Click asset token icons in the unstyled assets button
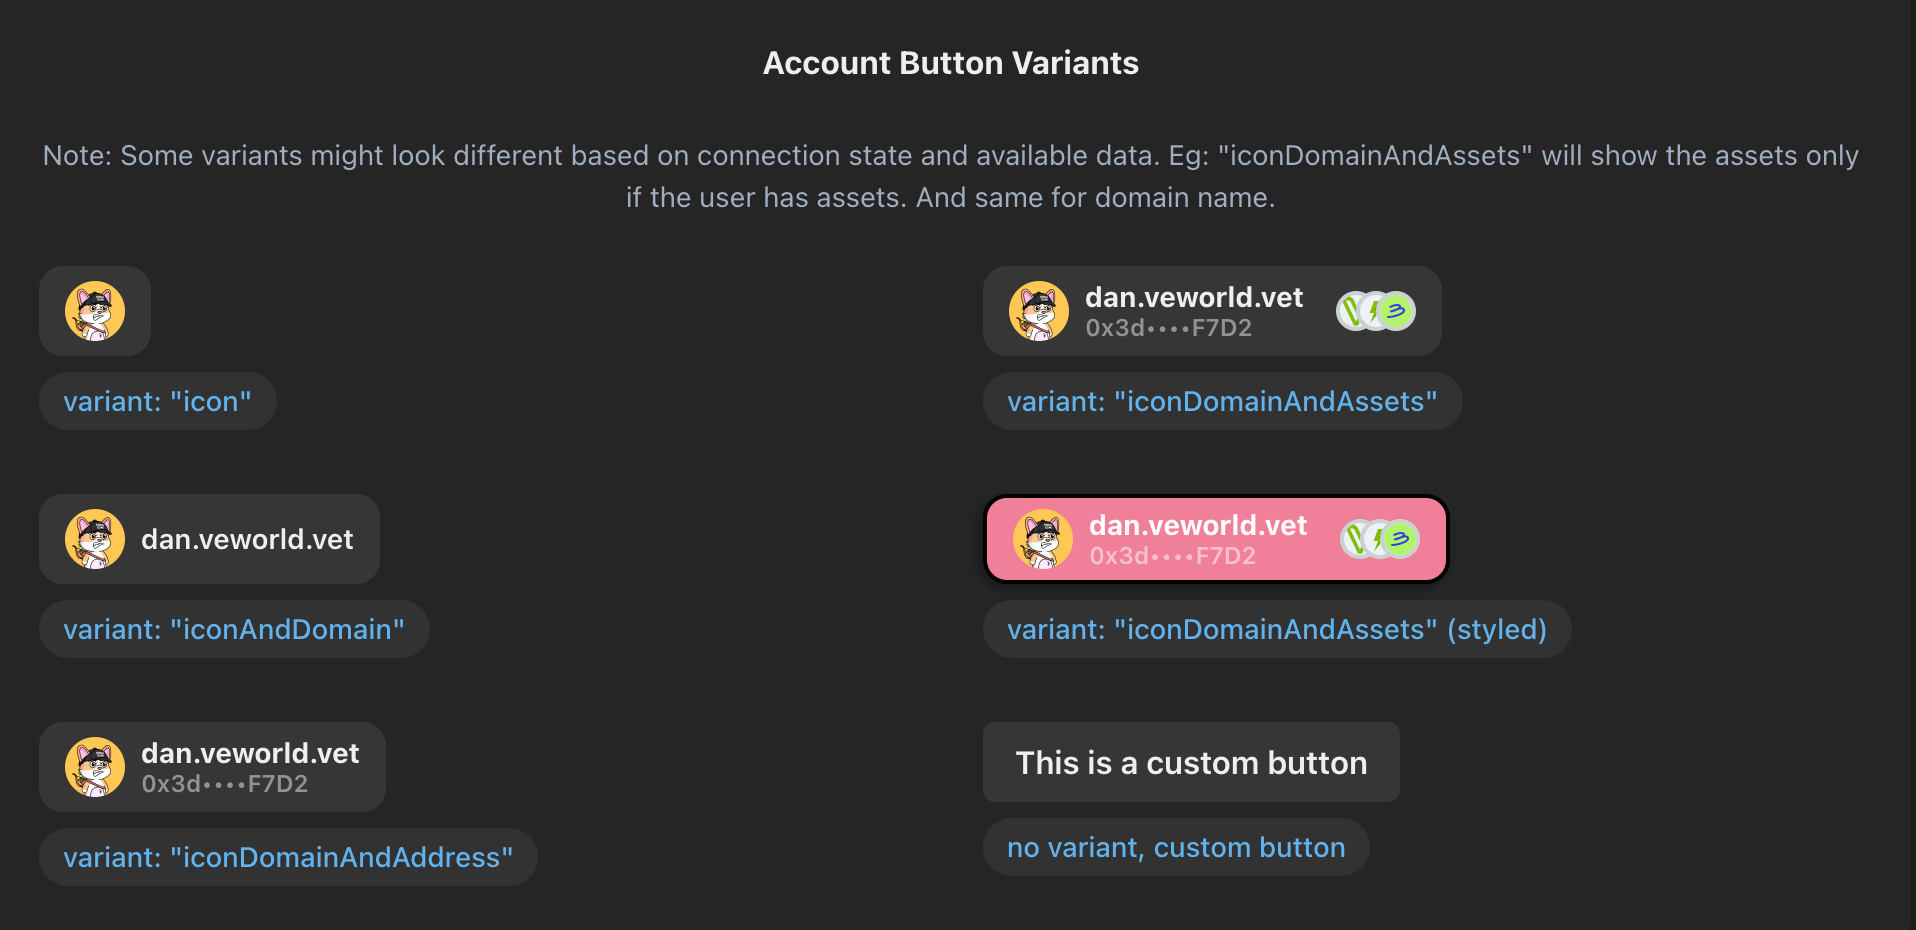Viewport: 1916px width, 930px height. click(1376, 311)
